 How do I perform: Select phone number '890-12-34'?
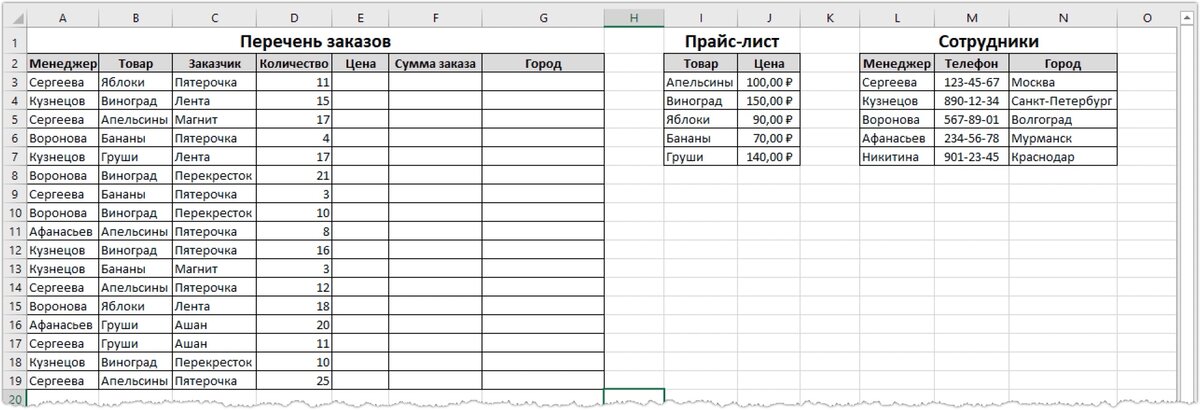(x=972, y=101)
